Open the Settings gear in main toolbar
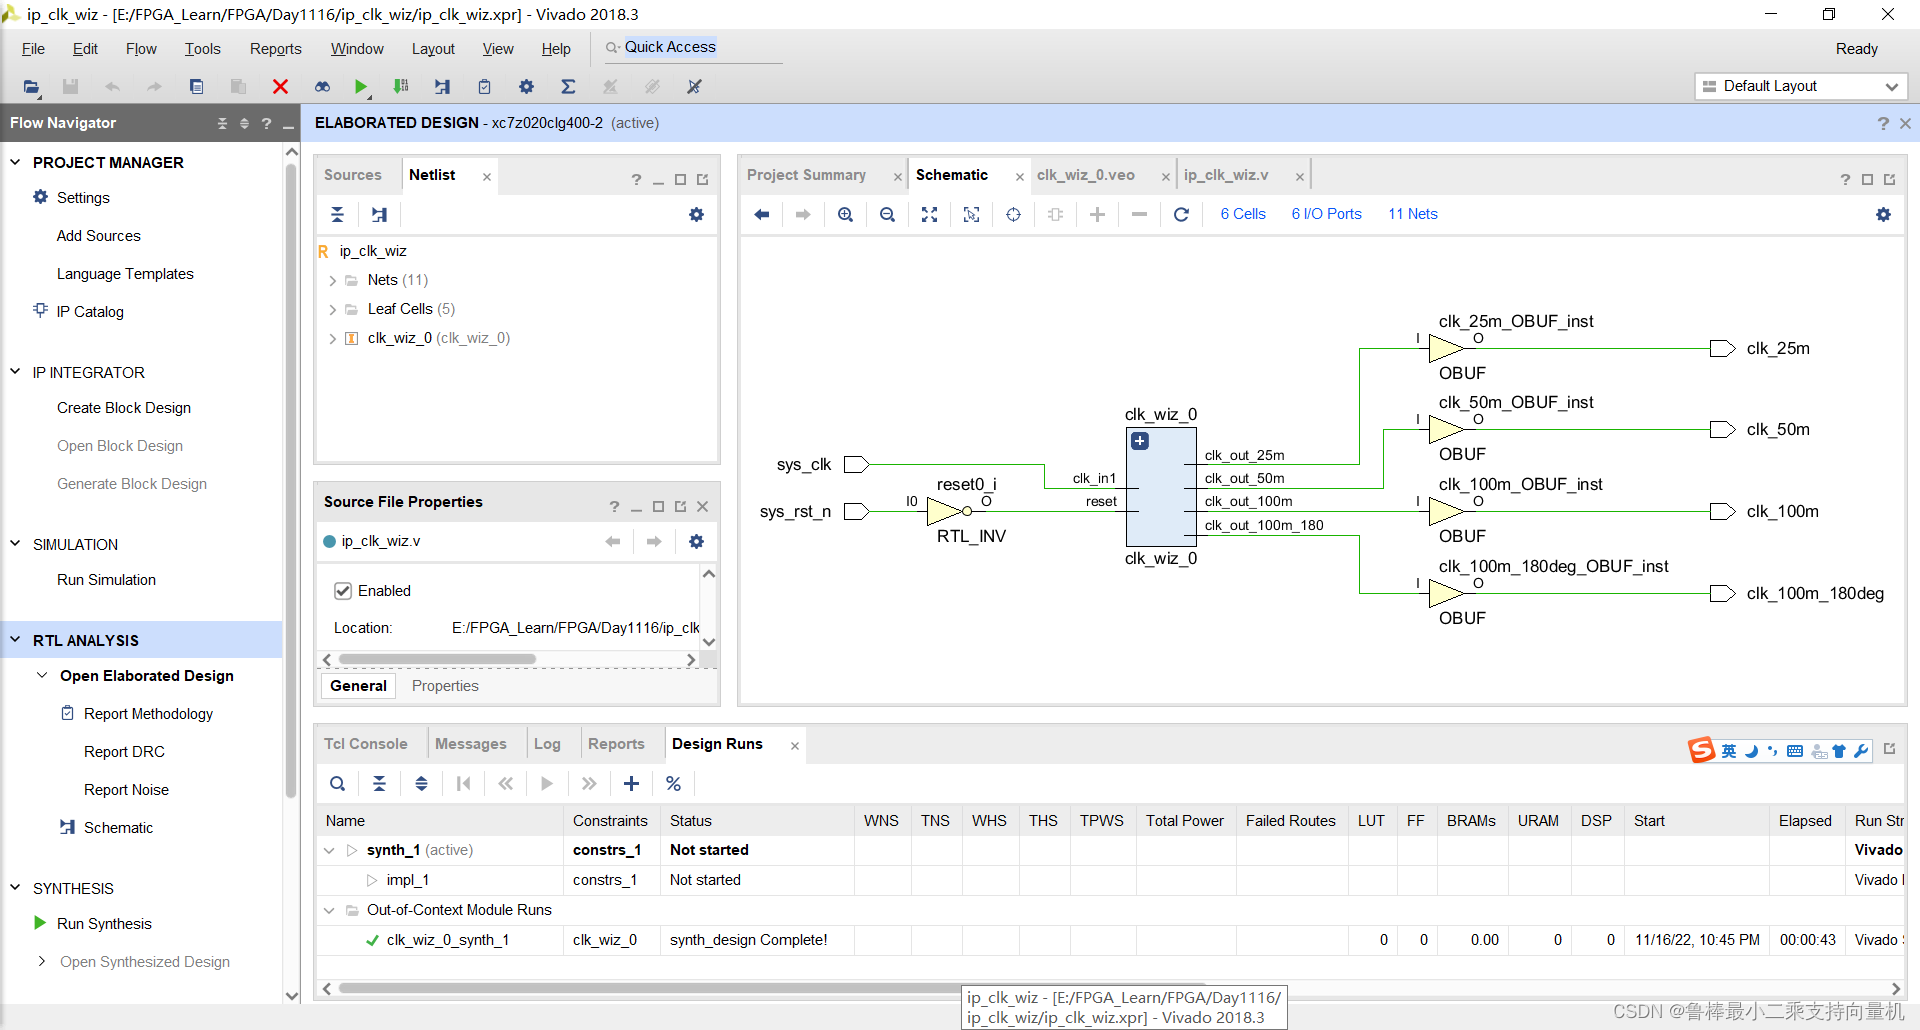1920x1030 pixels. point(526,87)
